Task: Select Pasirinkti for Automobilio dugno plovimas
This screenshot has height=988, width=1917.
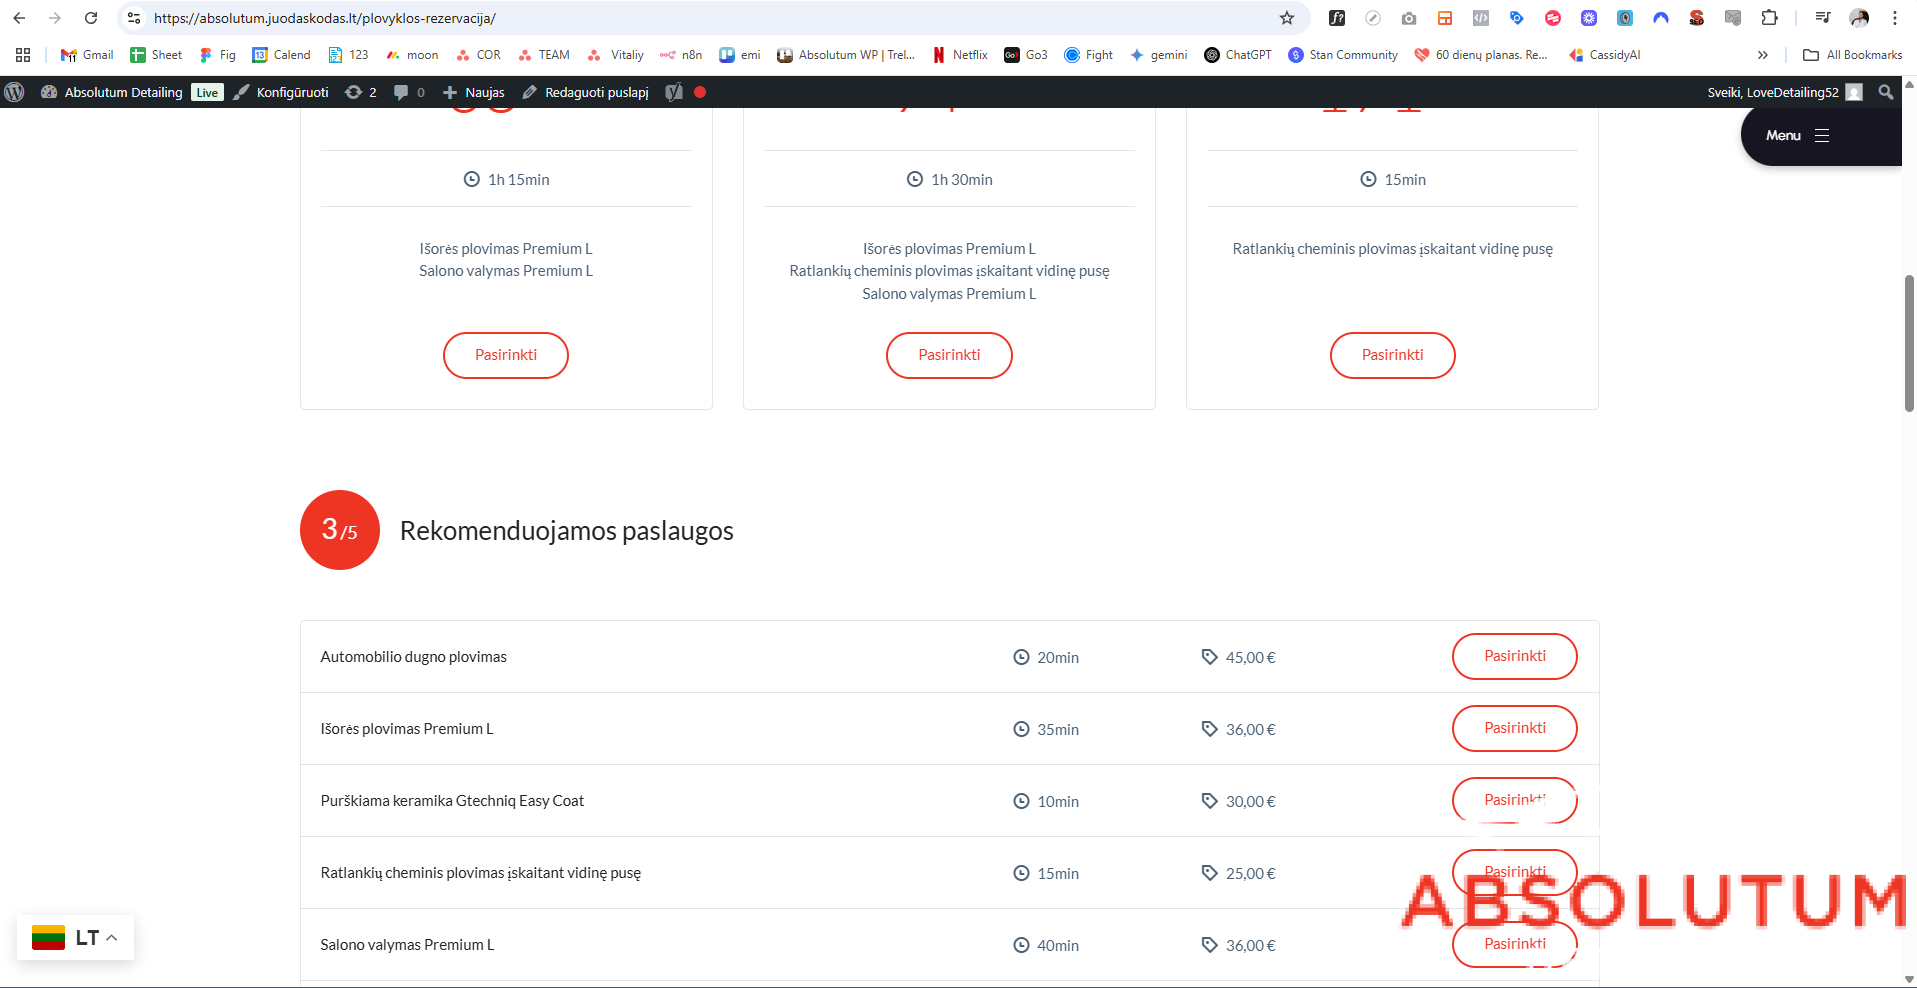Action: click(1514, 656)
